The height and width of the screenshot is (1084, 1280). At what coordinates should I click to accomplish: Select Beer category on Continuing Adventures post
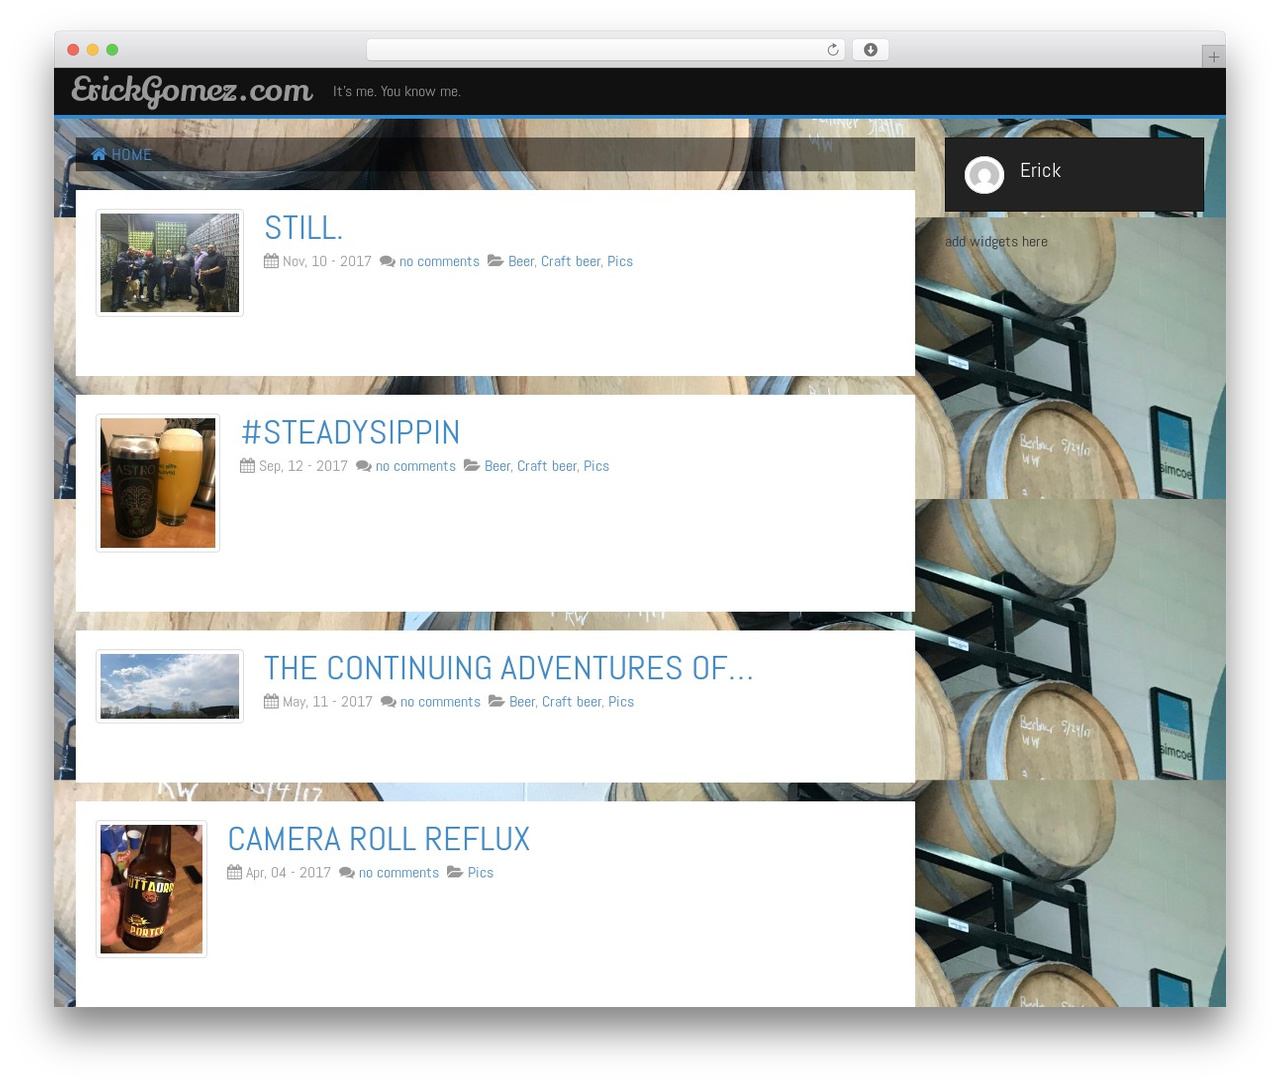pos(522,702)
